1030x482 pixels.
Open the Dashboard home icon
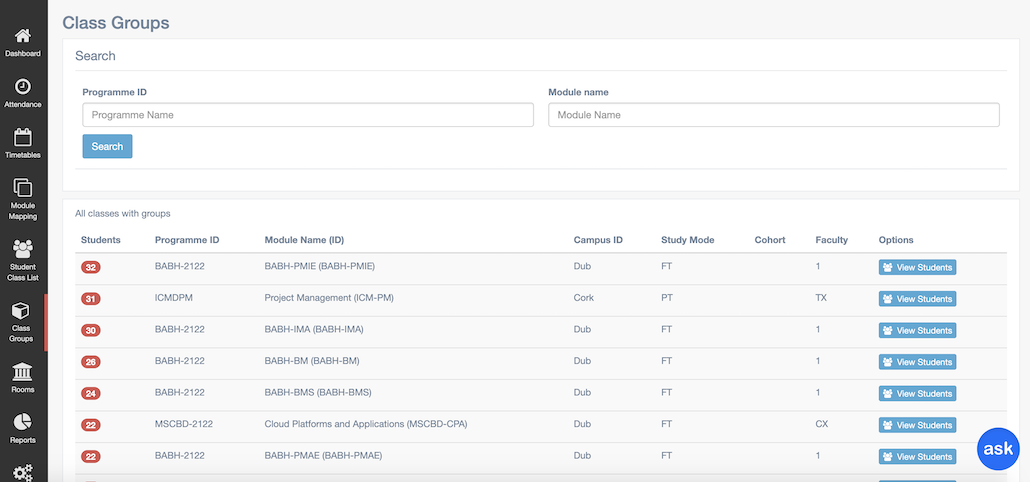pyautogui.click(x=23, y=36)
